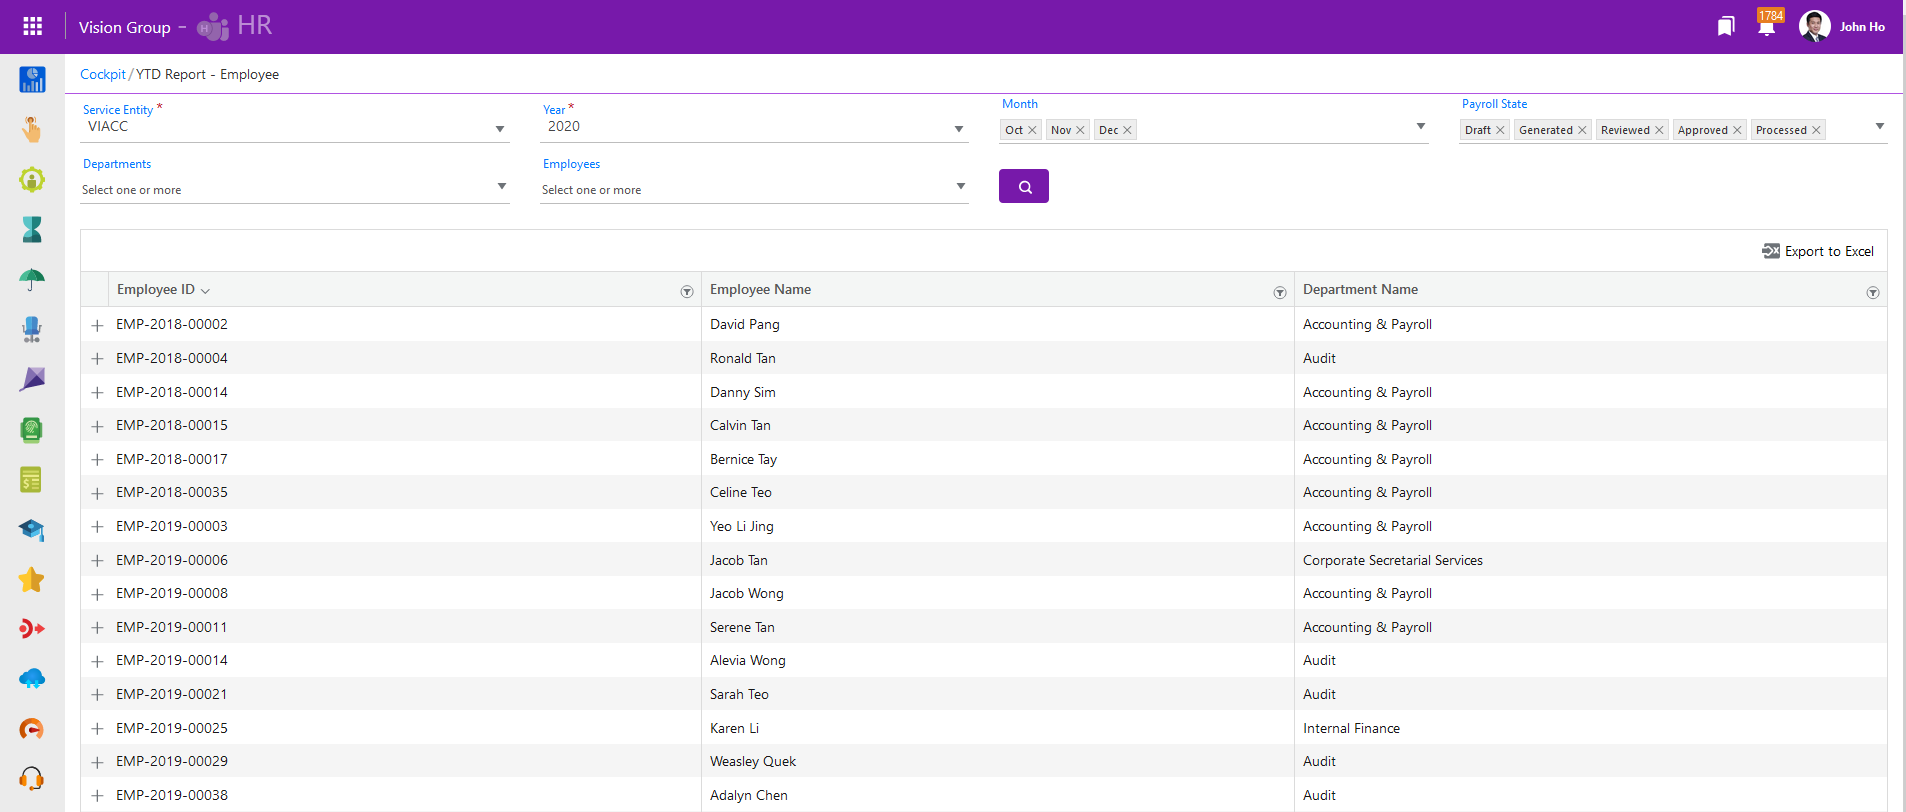
Task: Click the hourglass sidebar icon
Action: coord(32,230)
